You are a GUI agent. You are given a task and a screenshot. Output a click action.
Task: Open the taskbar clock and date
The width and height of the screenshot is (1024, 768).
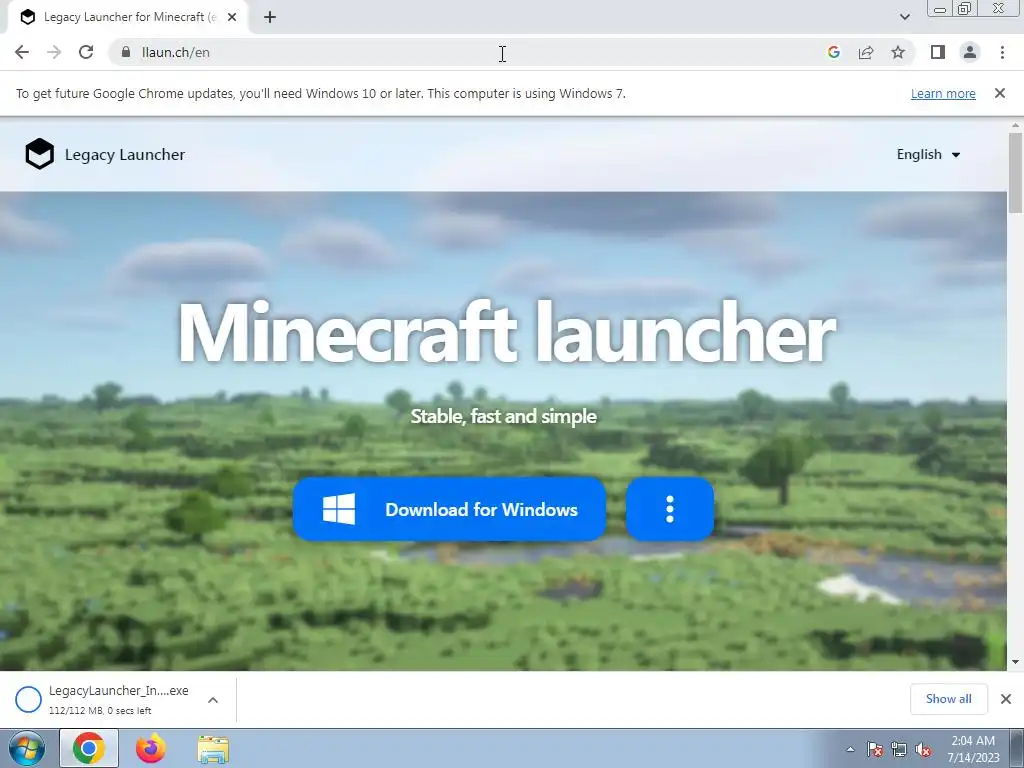(973, 749)
